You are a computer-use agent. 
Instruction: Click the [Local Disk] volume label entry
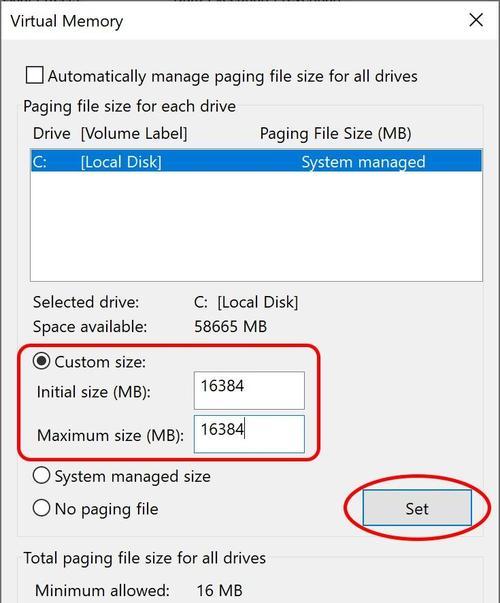coord(121,162)
